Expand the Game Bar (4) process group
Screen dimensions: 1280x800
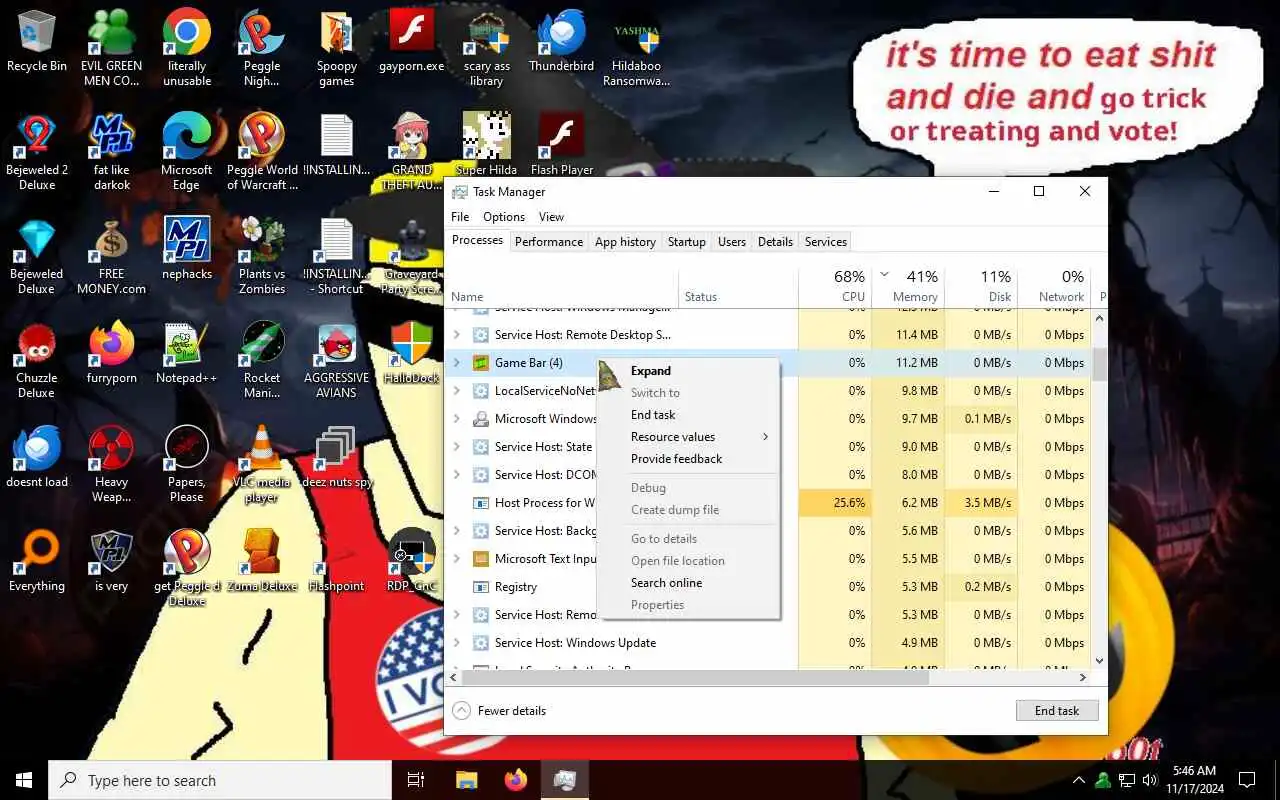point(457,363)
